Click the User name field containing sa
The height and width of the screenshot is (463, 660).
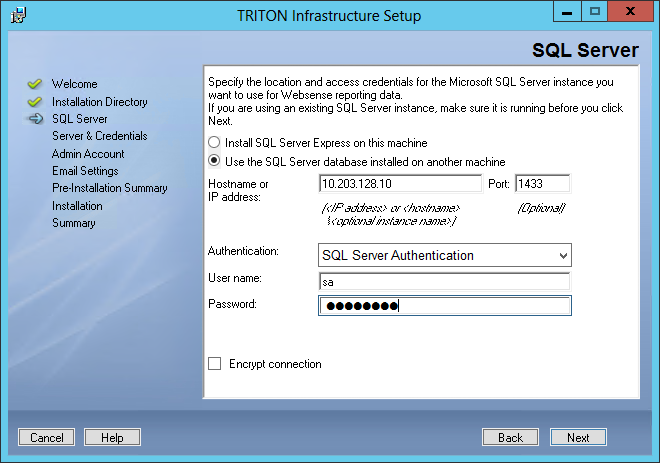tap(445, 282)
